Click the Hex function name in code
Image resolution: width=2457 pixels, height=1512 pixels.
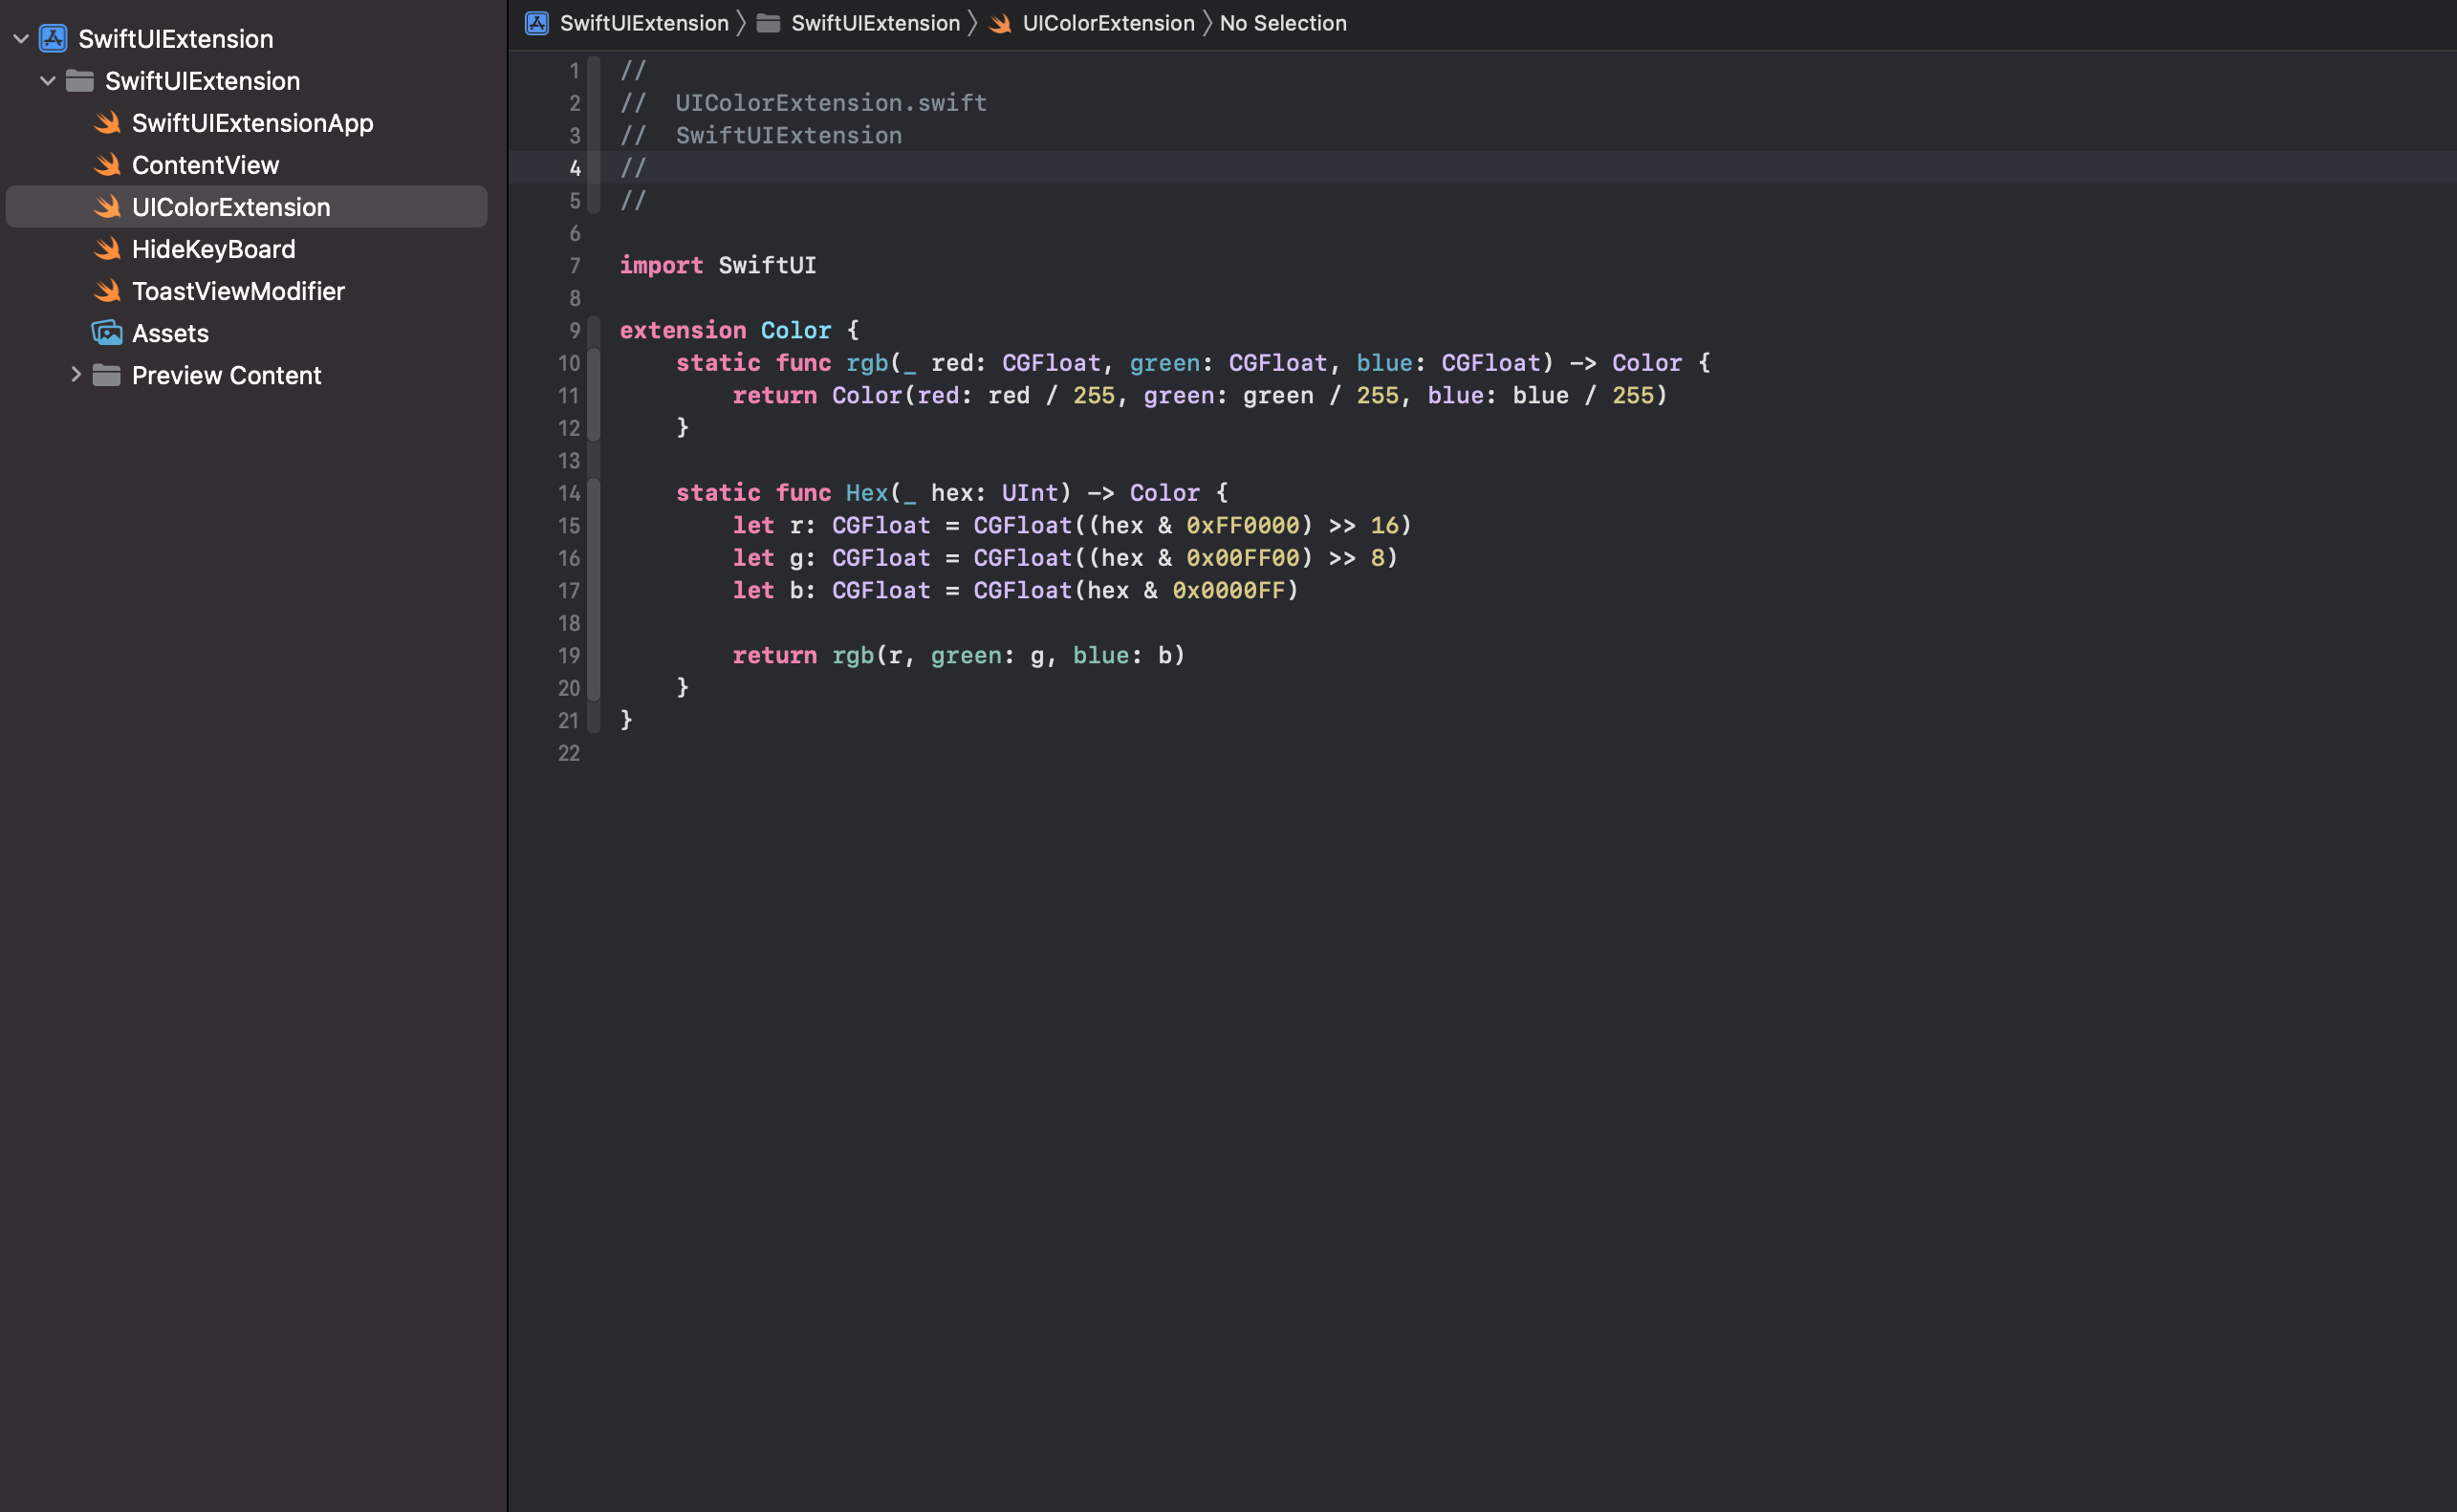866,493
